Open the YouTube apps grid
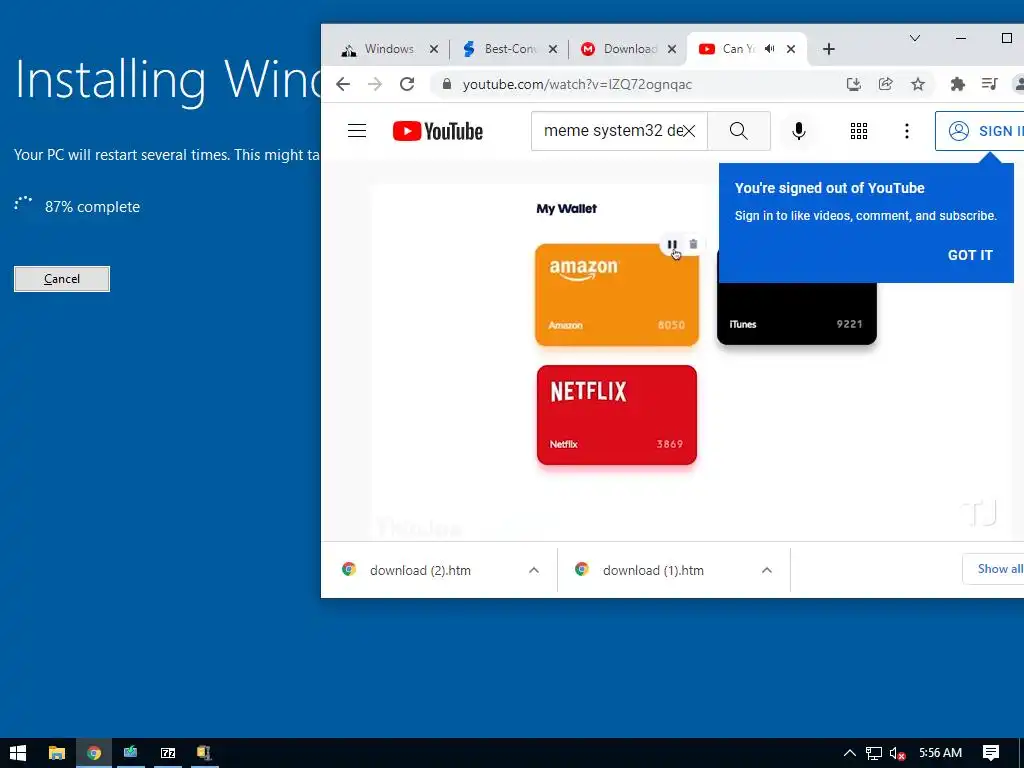The height and width of the screenshot is (768, 1024). (859, 131)
